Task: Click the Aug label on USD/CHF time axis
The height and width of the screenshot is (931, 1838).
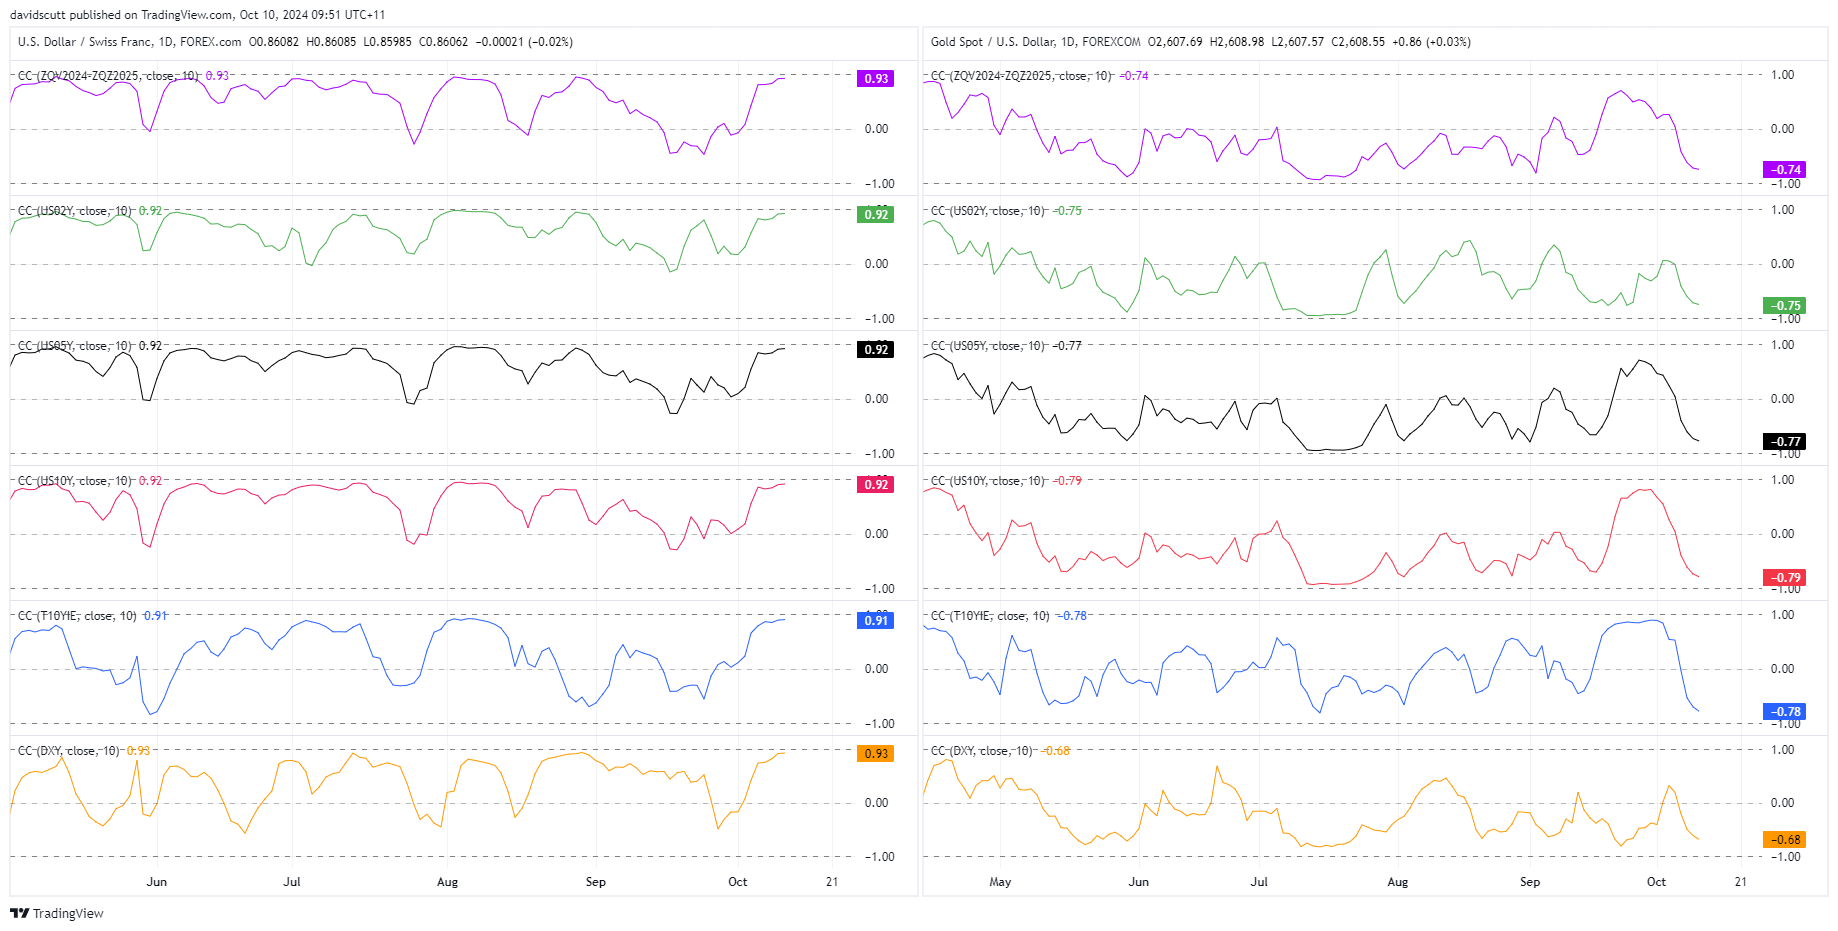Action: coord(448,882)
